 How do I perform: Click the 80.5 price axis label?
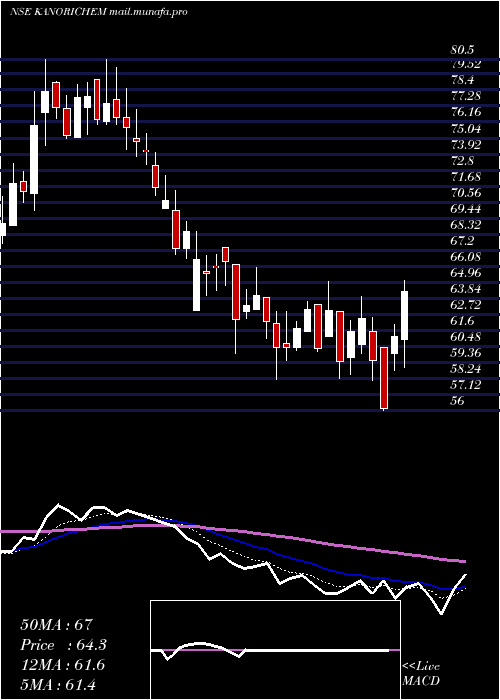pos(463,50)
